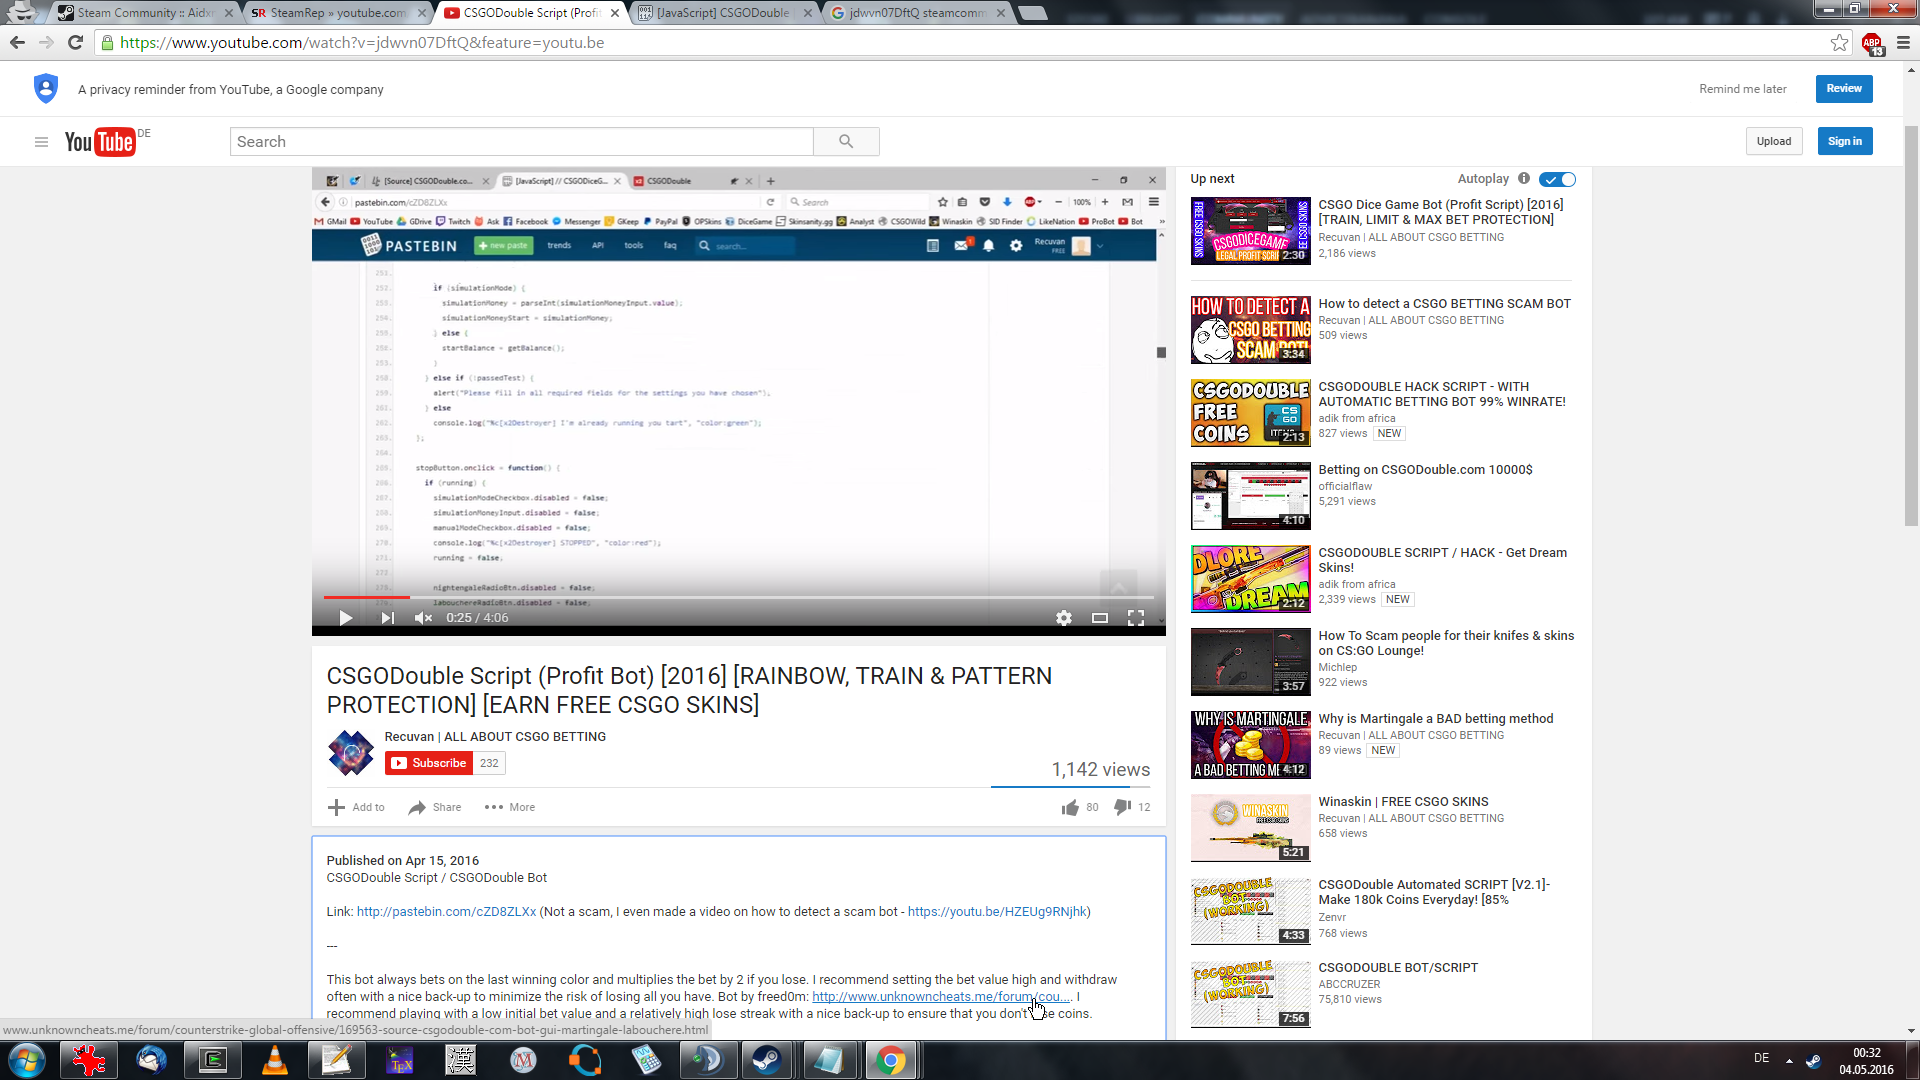Dislike the video thumbs down
Viewport: 1920px width, 1080px height.
click(1123, 807)
